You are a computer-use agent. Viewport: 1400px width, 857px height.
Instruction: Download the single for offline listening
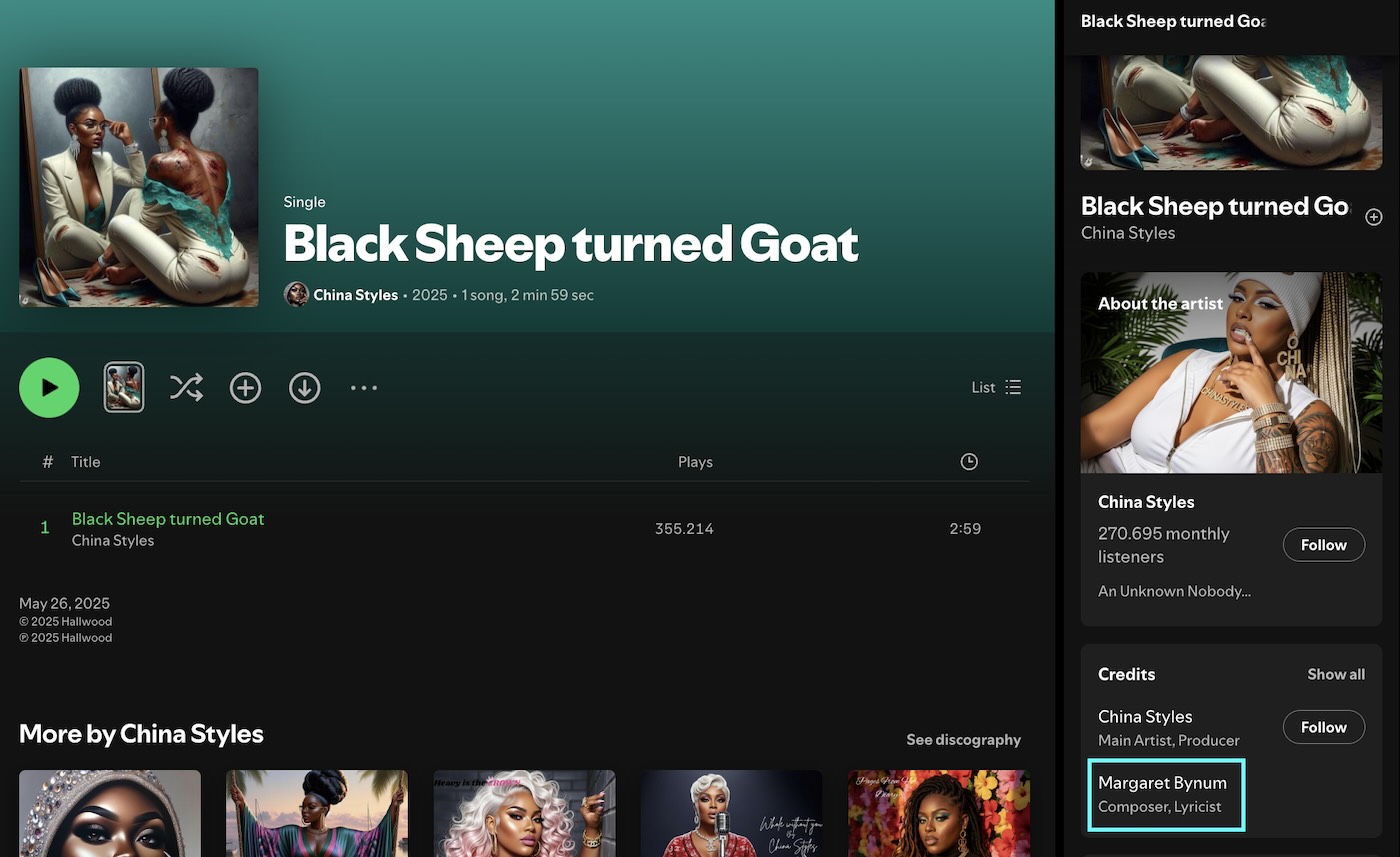(305, 387)
